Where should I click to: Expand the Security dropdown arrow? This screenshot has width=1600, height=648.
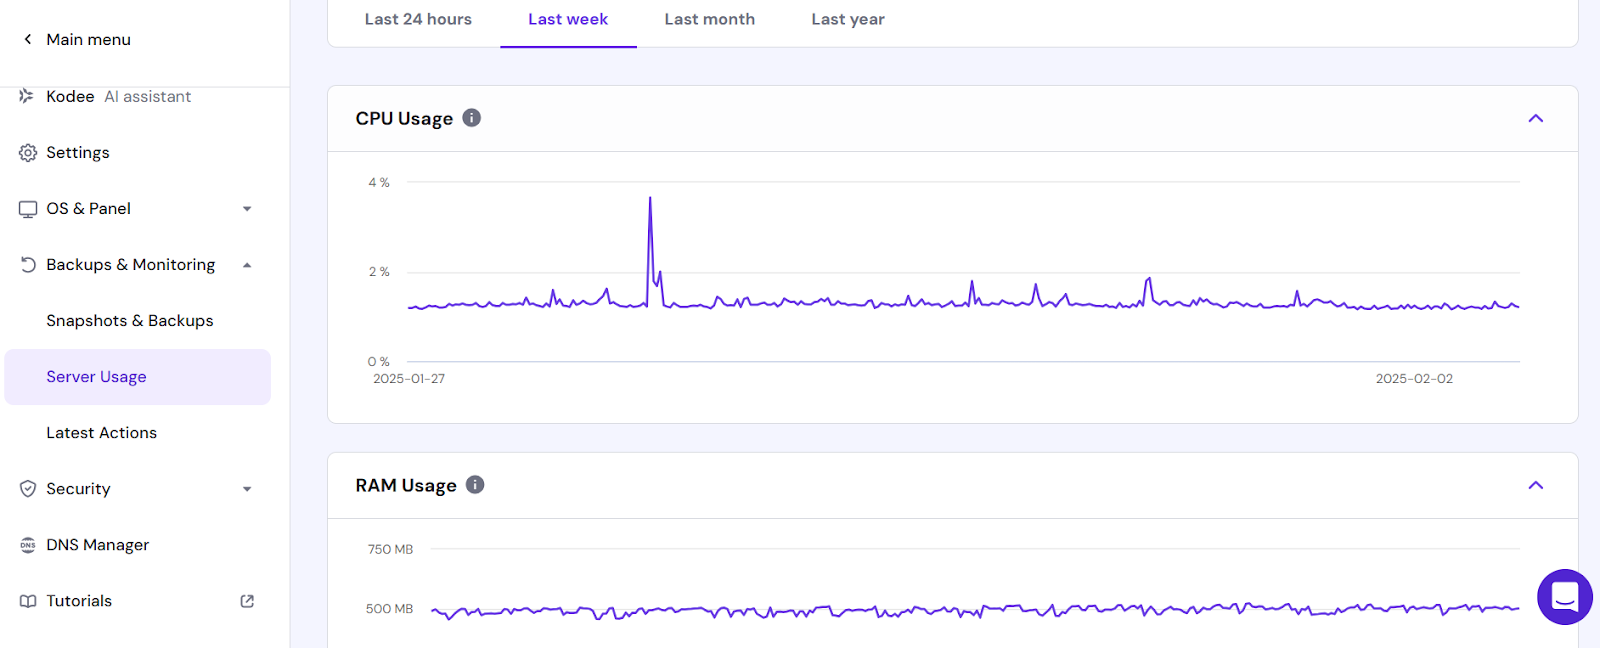(247, 489)
